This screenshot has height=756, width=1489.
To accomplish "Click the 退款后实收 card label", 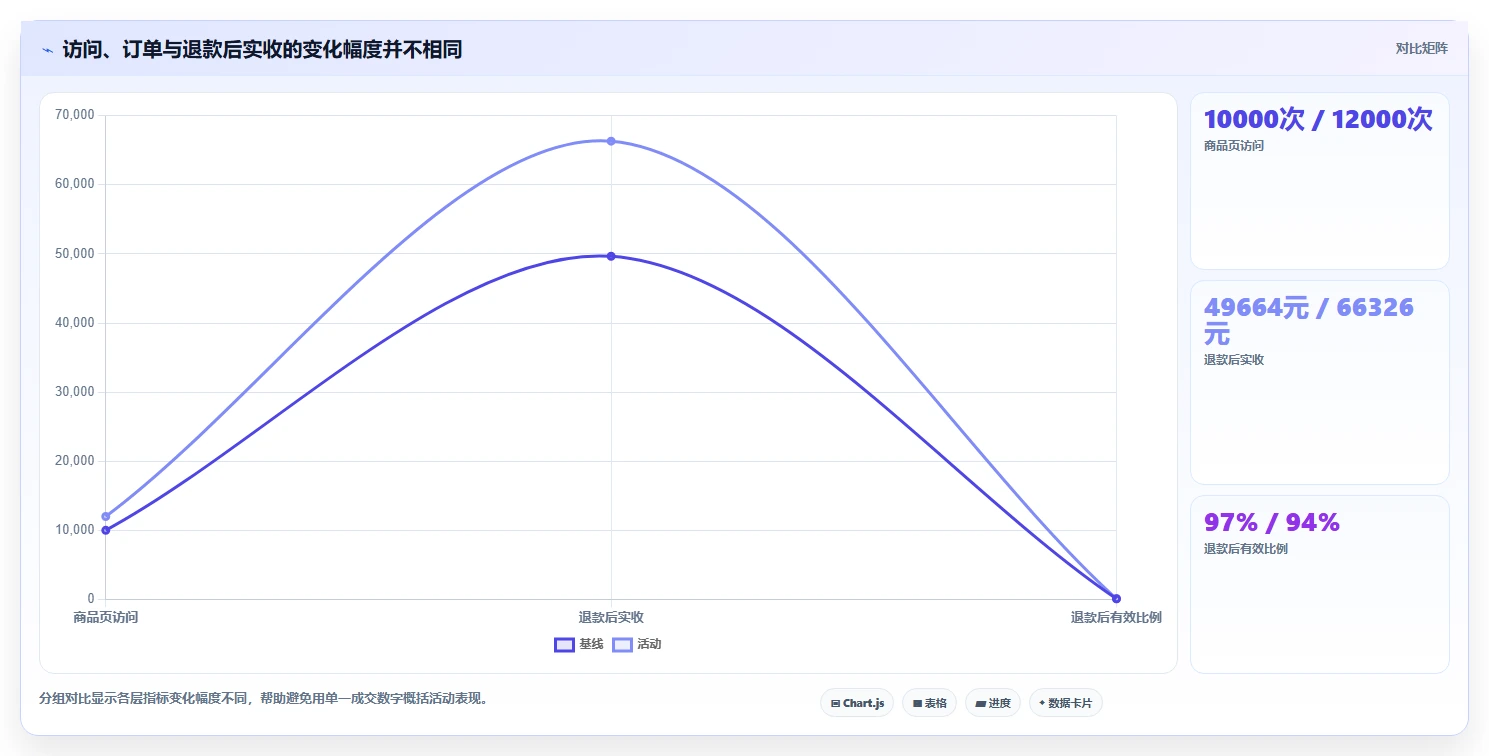I will click(1234, 360).
